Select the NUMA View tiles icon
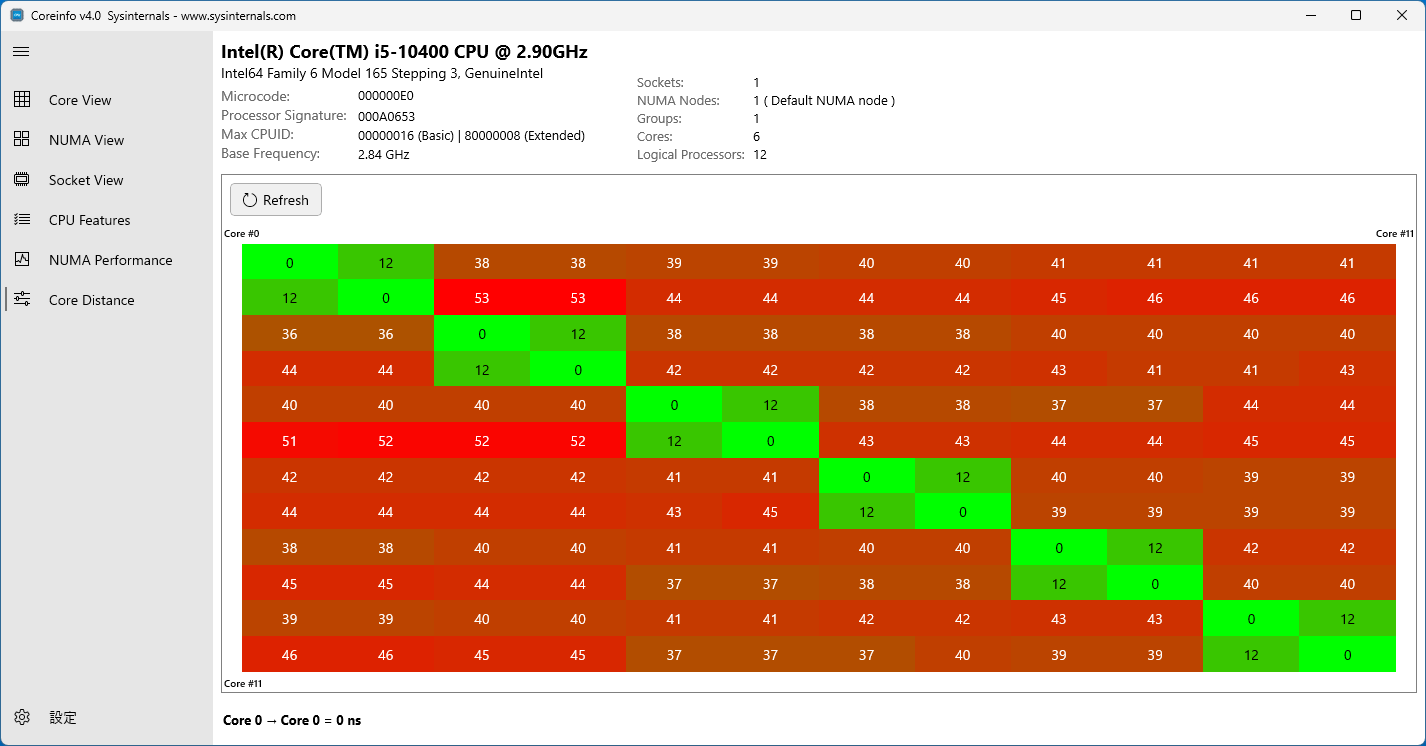The image size is (1426, 746). 21,140
